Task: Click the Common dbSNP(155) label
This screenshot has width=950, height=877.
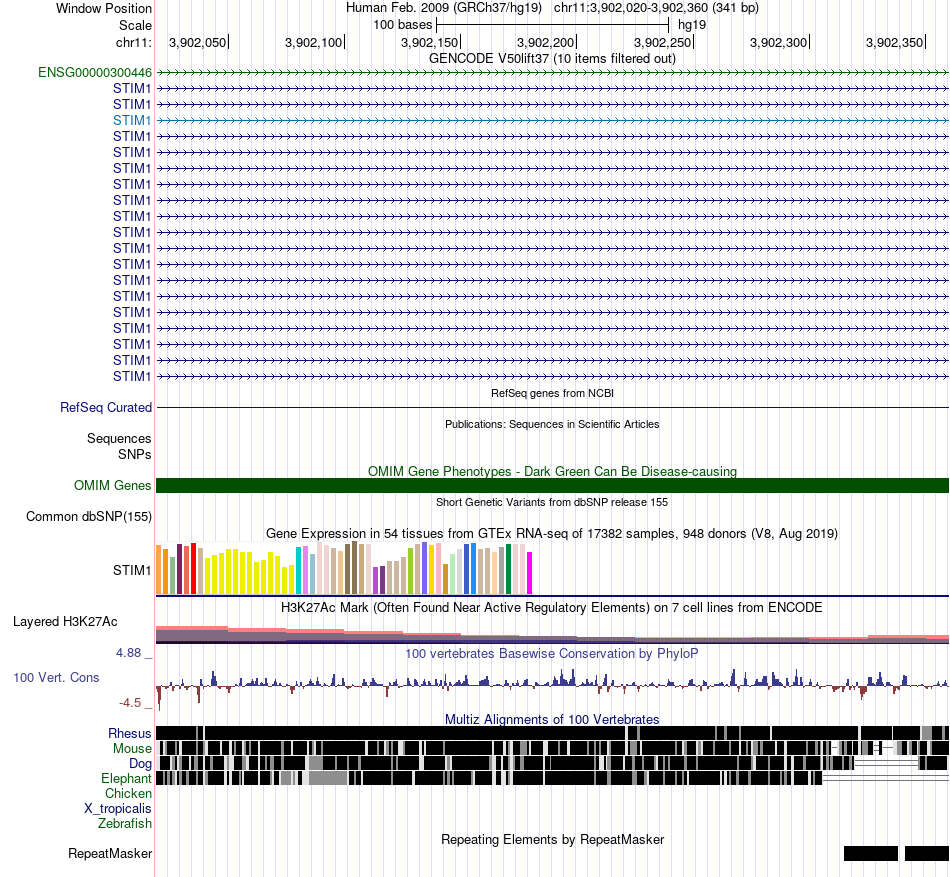Action: click(88, 517)
